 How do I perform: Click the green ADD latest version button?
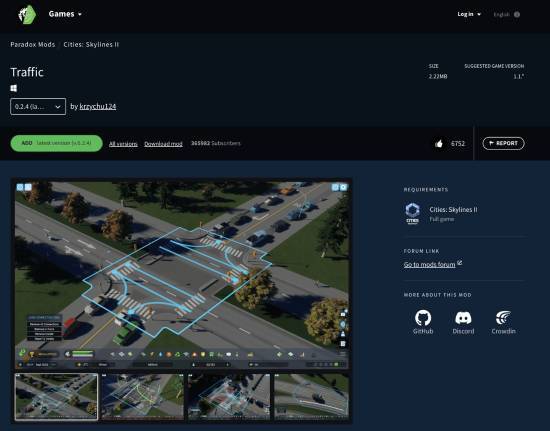click(56, 143)
